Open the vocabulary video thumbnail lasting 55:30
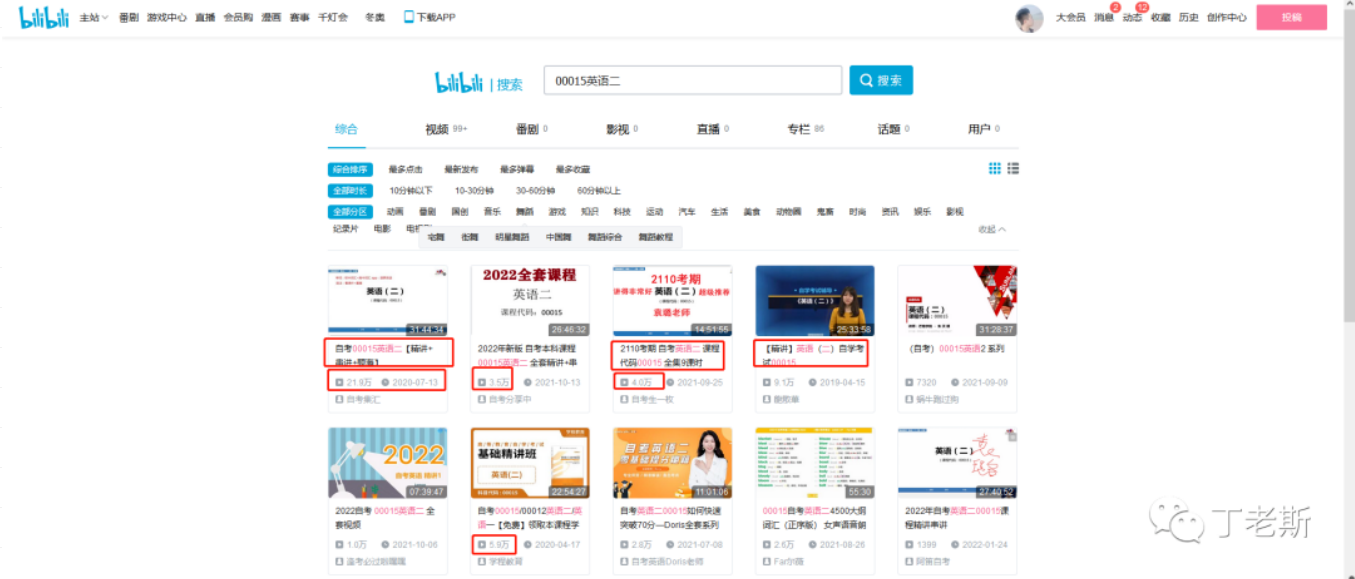Image resolution: width=1355 pixels, height=579 pixels. [x=815, y=464]
